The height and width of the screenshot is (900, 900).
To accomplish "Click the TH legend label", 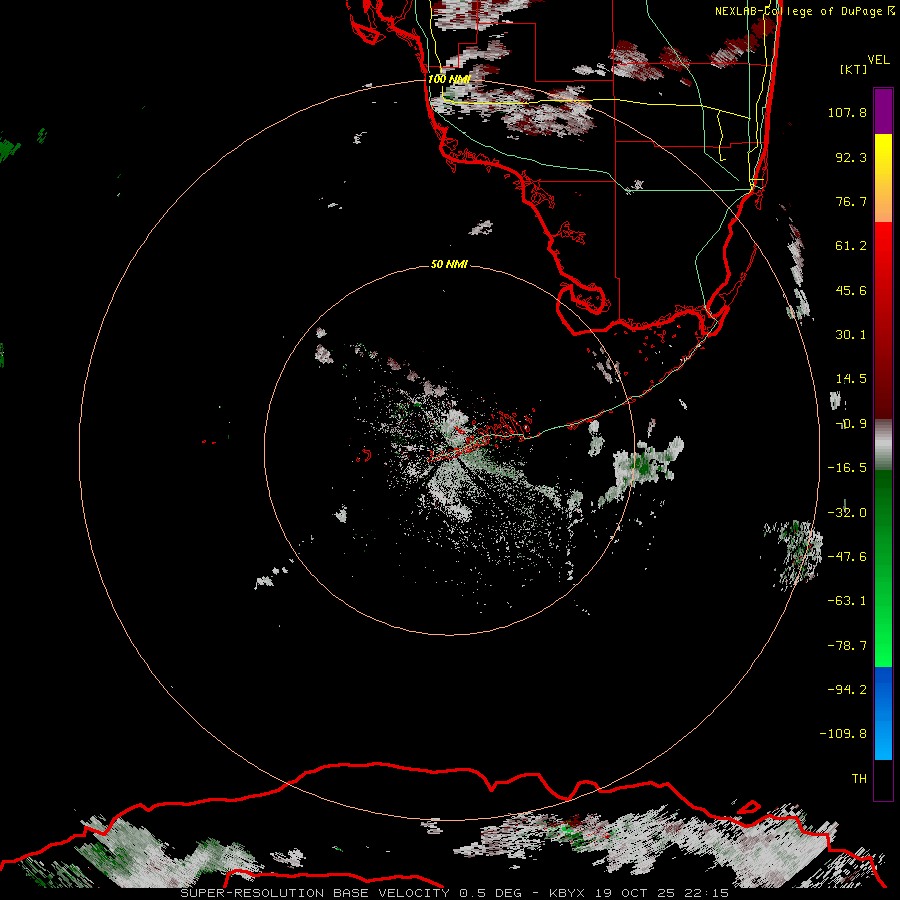I will pyautogui.click(x=859, y=778).
